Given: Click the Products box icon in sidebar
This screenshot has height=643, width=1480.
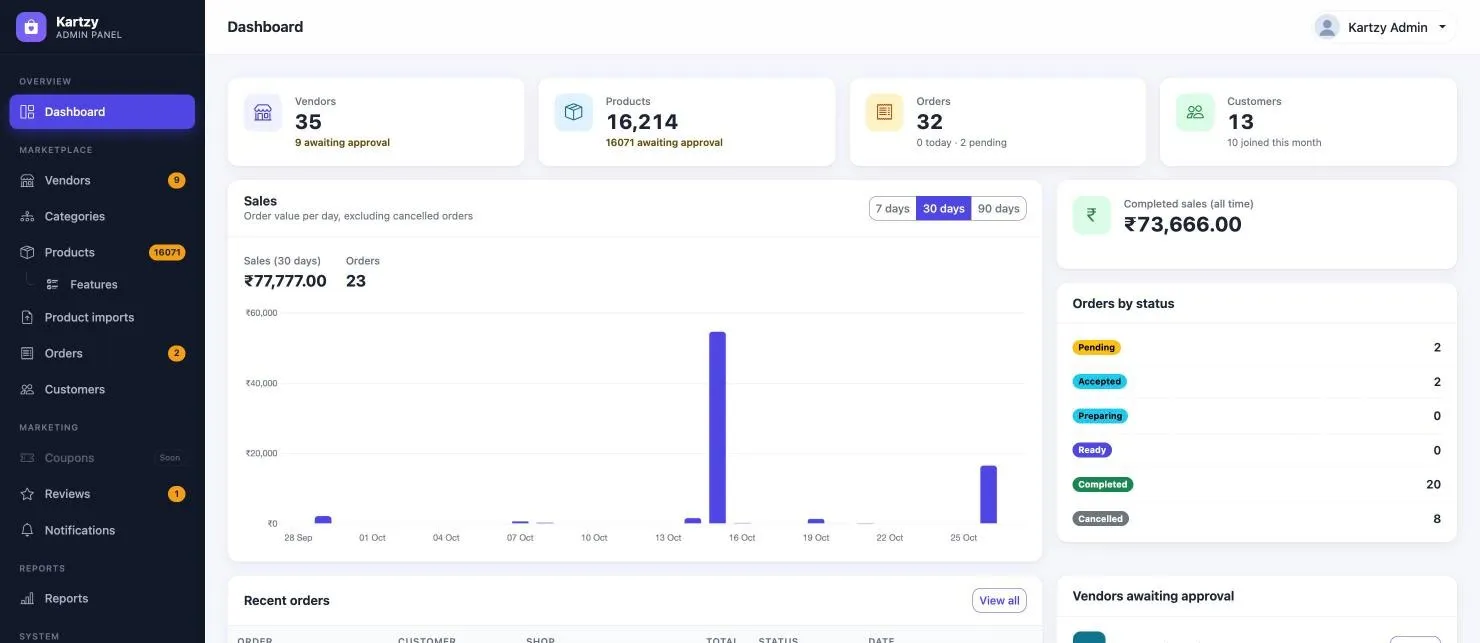Looking at the screenshot, I should [27, 253].
